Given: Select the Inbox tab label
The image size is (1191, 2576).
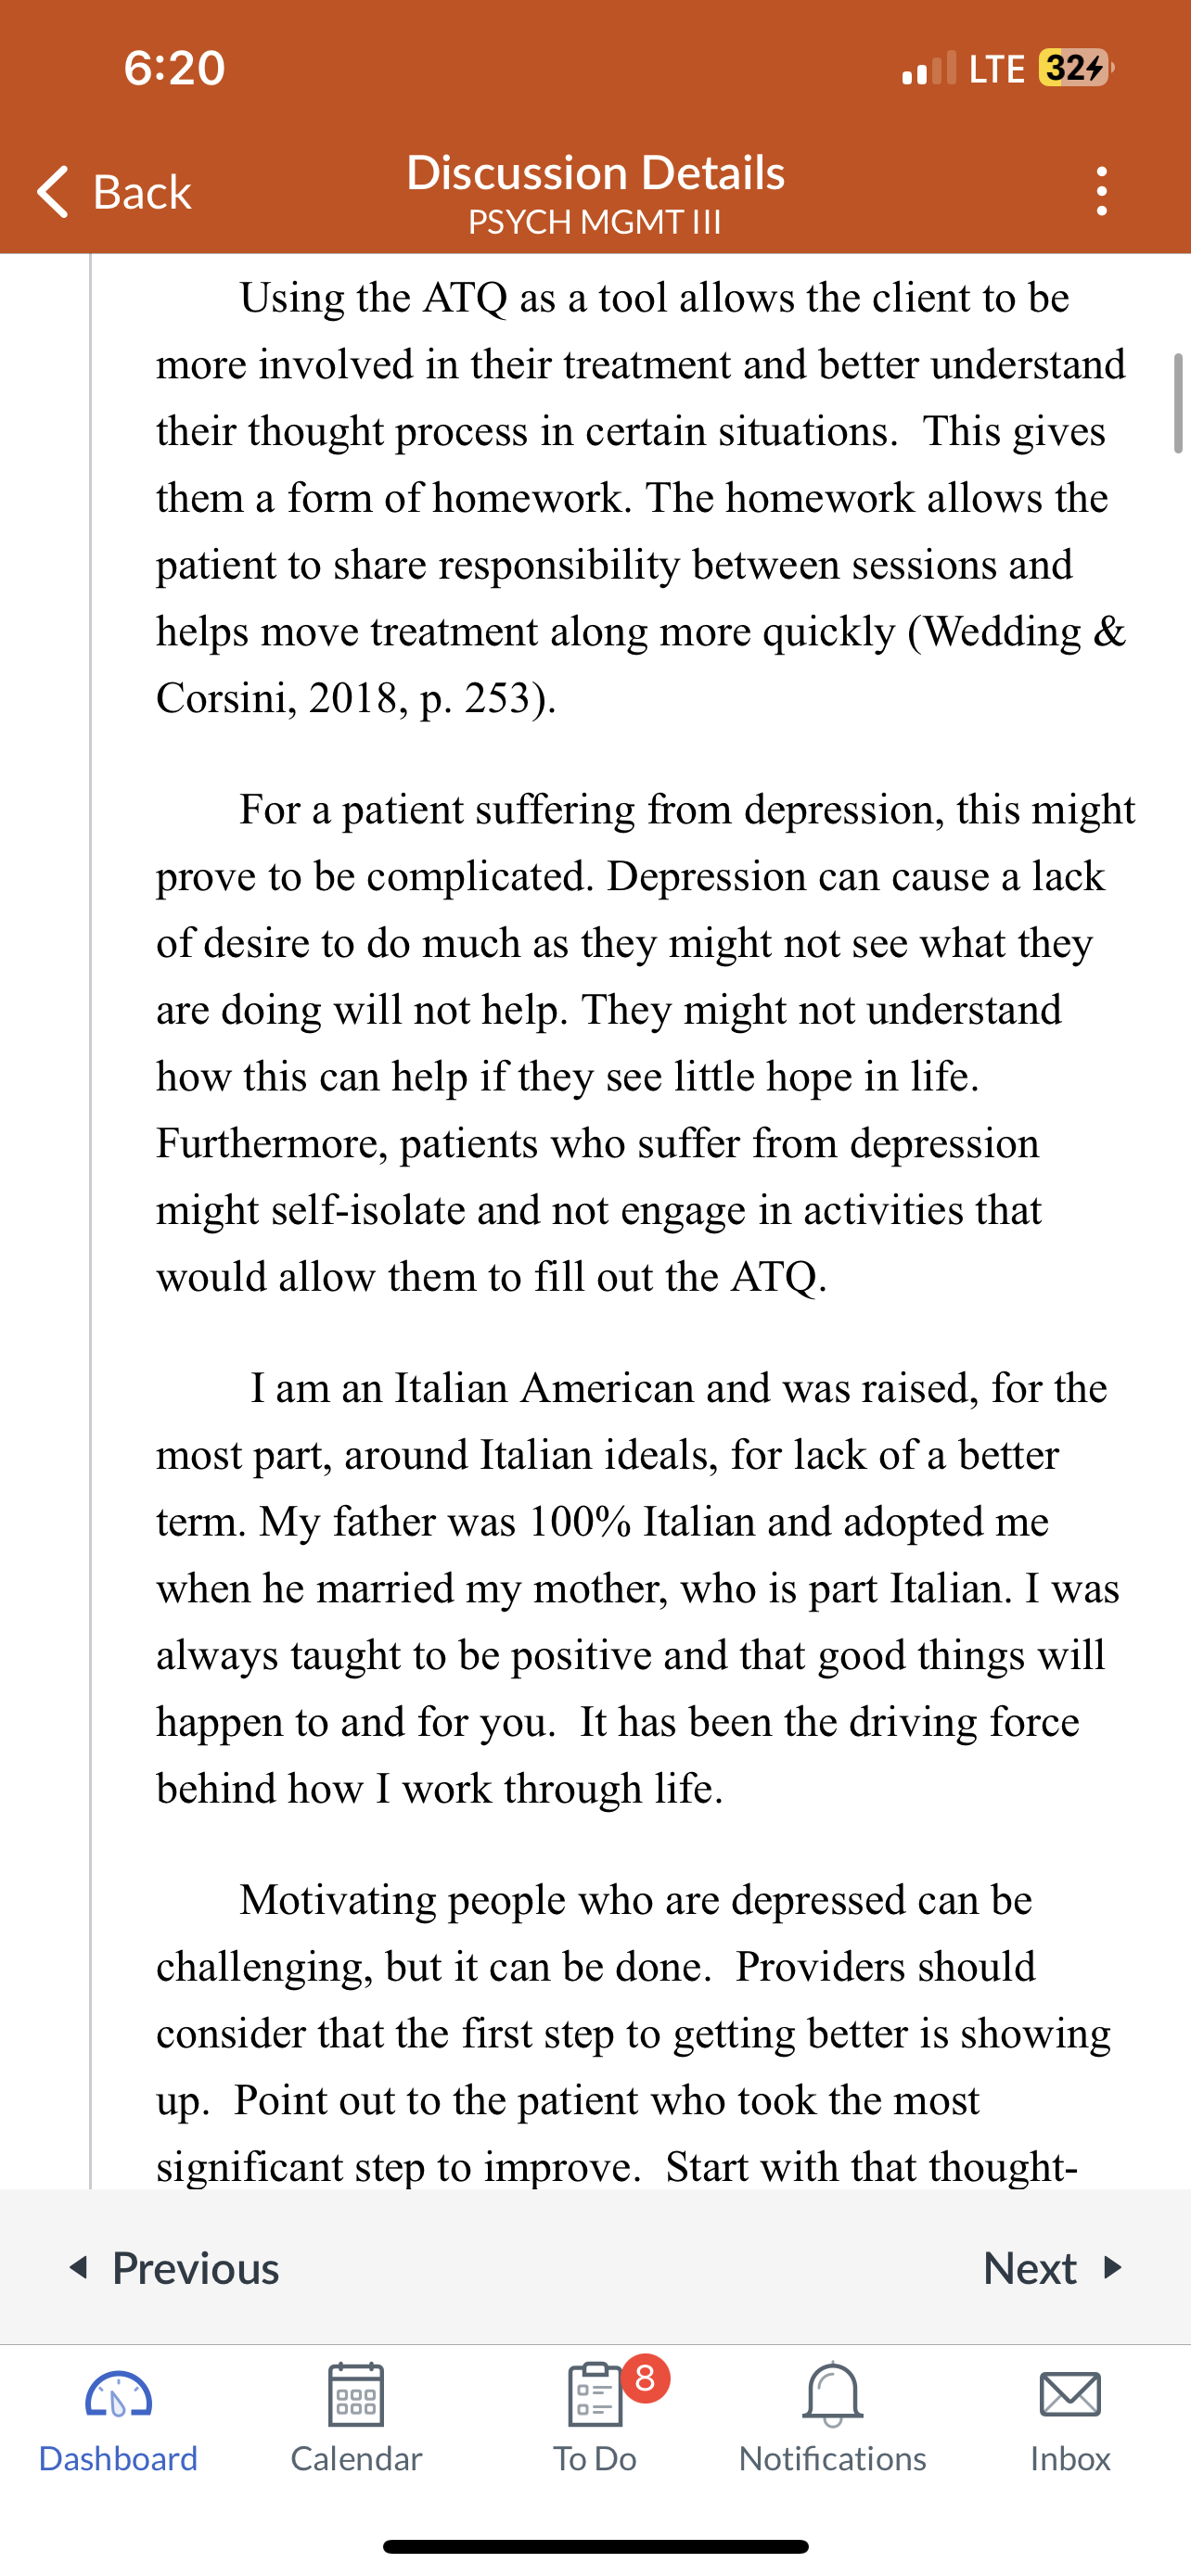Looking at the screenshot, I should pos(1070,2458).
